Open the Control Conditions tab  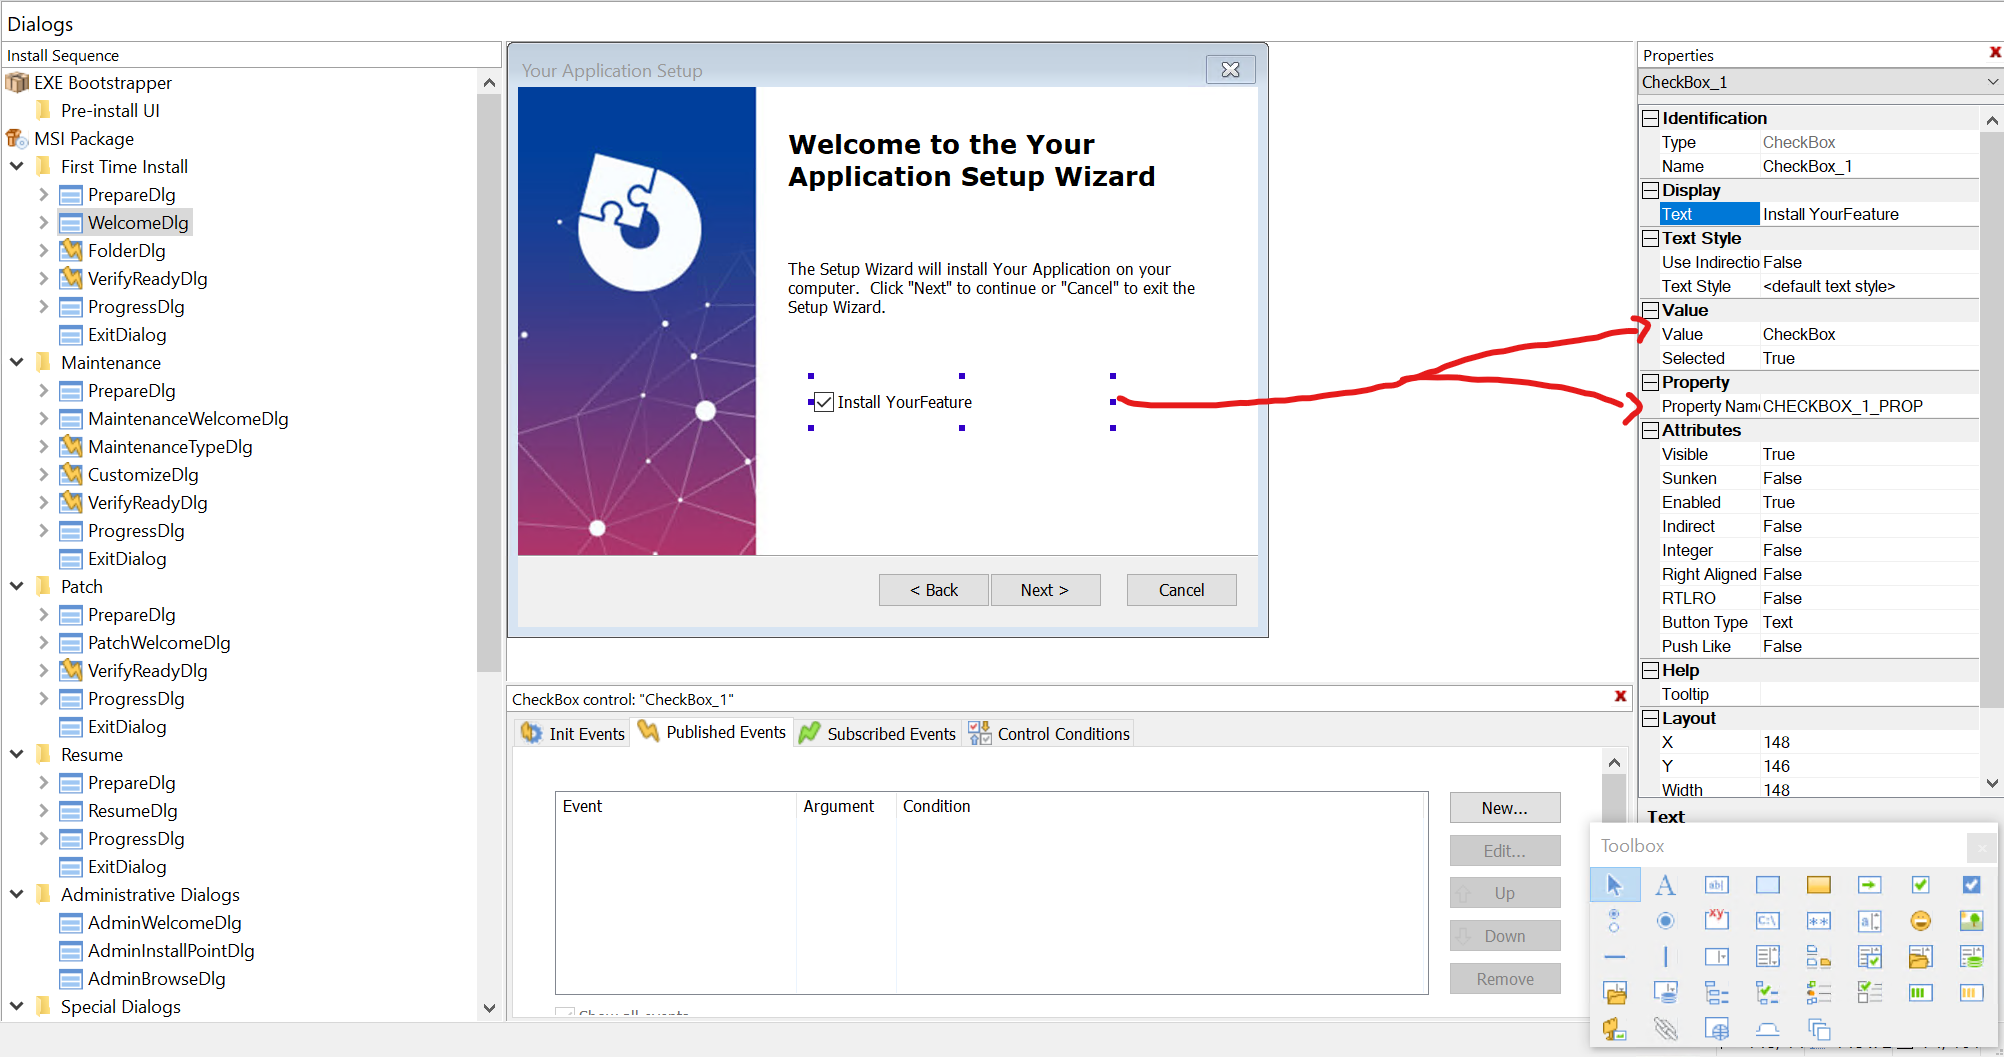(x=1049, y=733)
